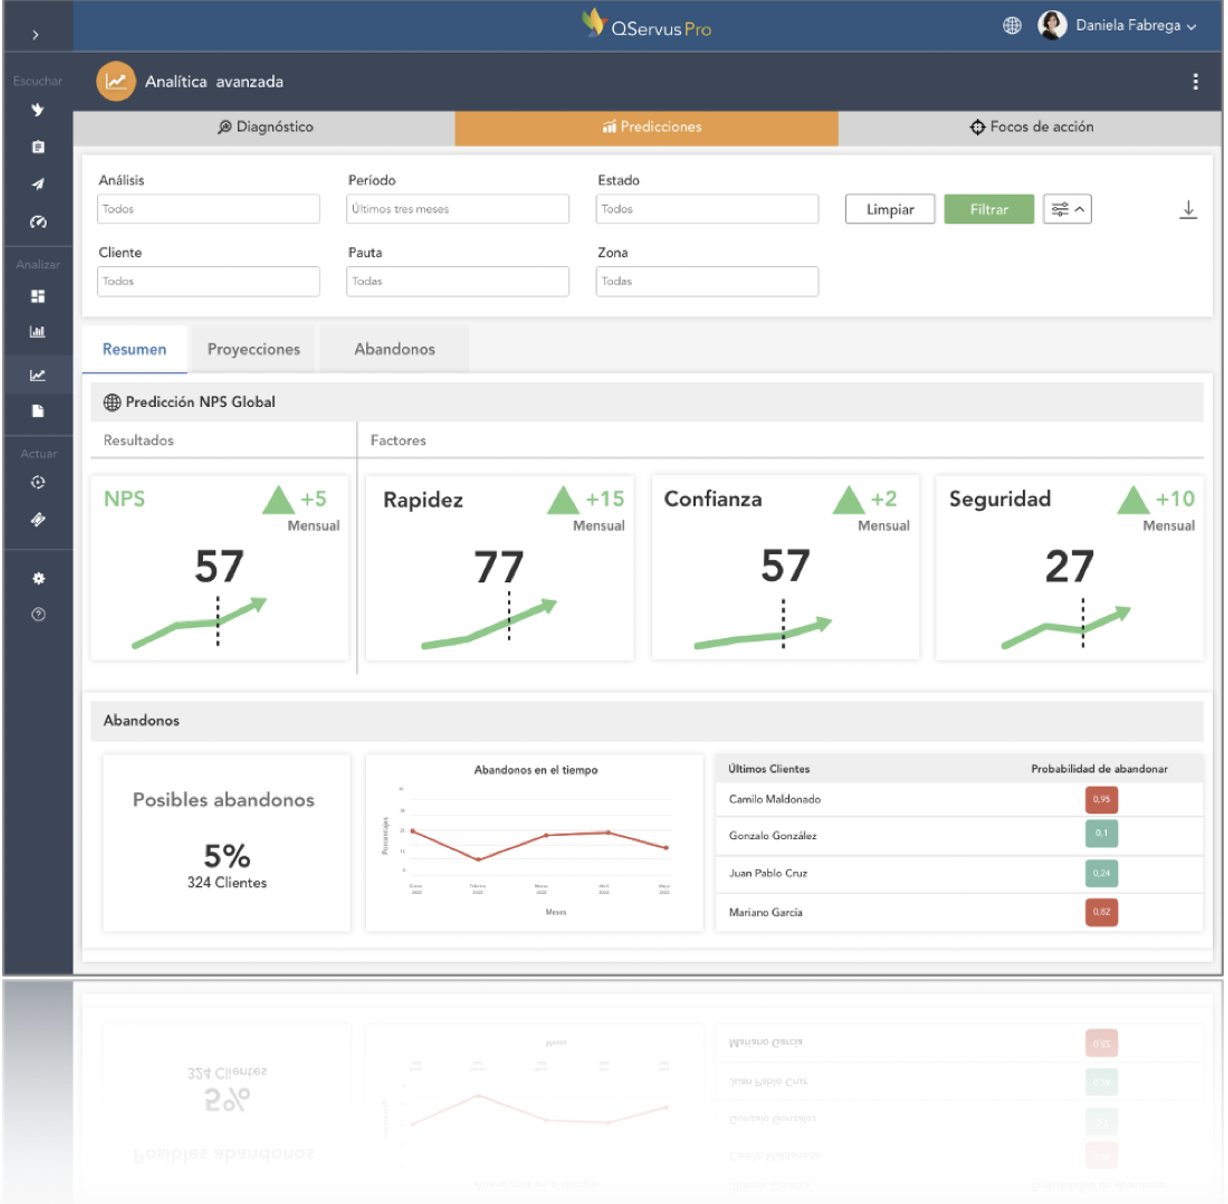The image size is (1228, 1204).
Task: Expand the left sidebar with the chevron
Action: [36, 35]
